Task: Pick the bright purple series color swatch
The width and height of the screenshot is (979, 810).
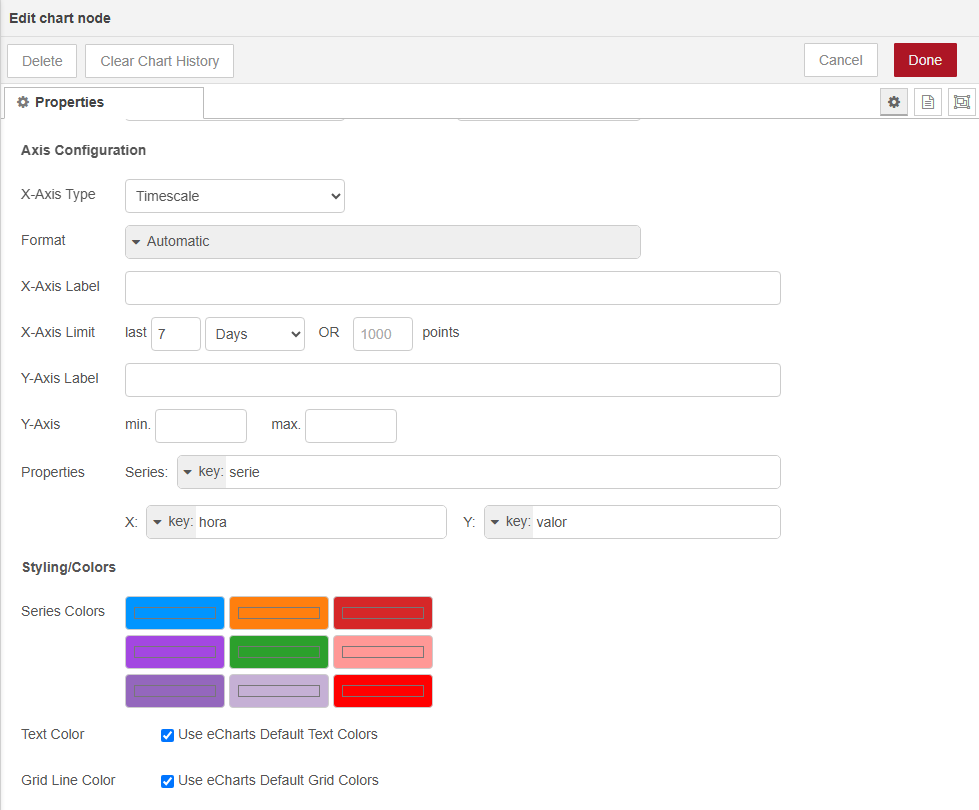Action: (x=175, y=652)
